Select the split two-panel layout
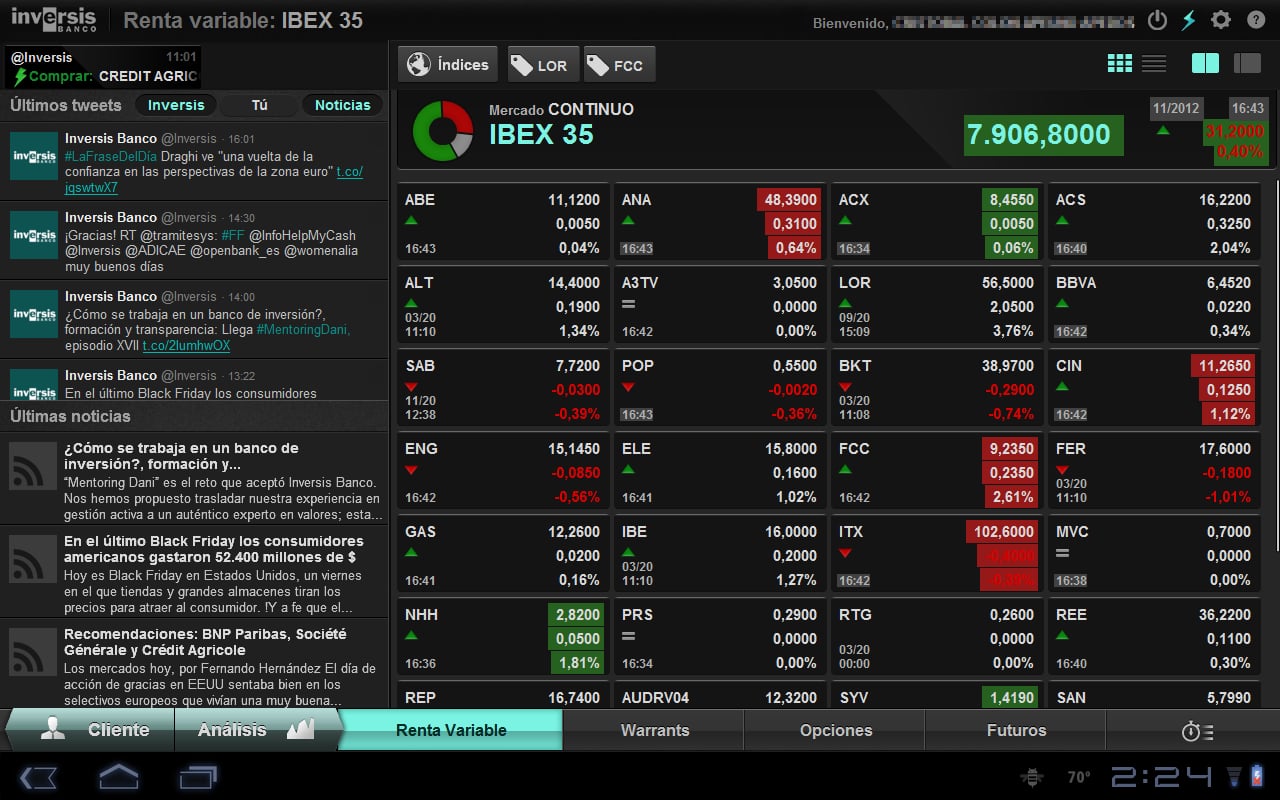Screen dimensions: 1280x800 click(1206, 64)
